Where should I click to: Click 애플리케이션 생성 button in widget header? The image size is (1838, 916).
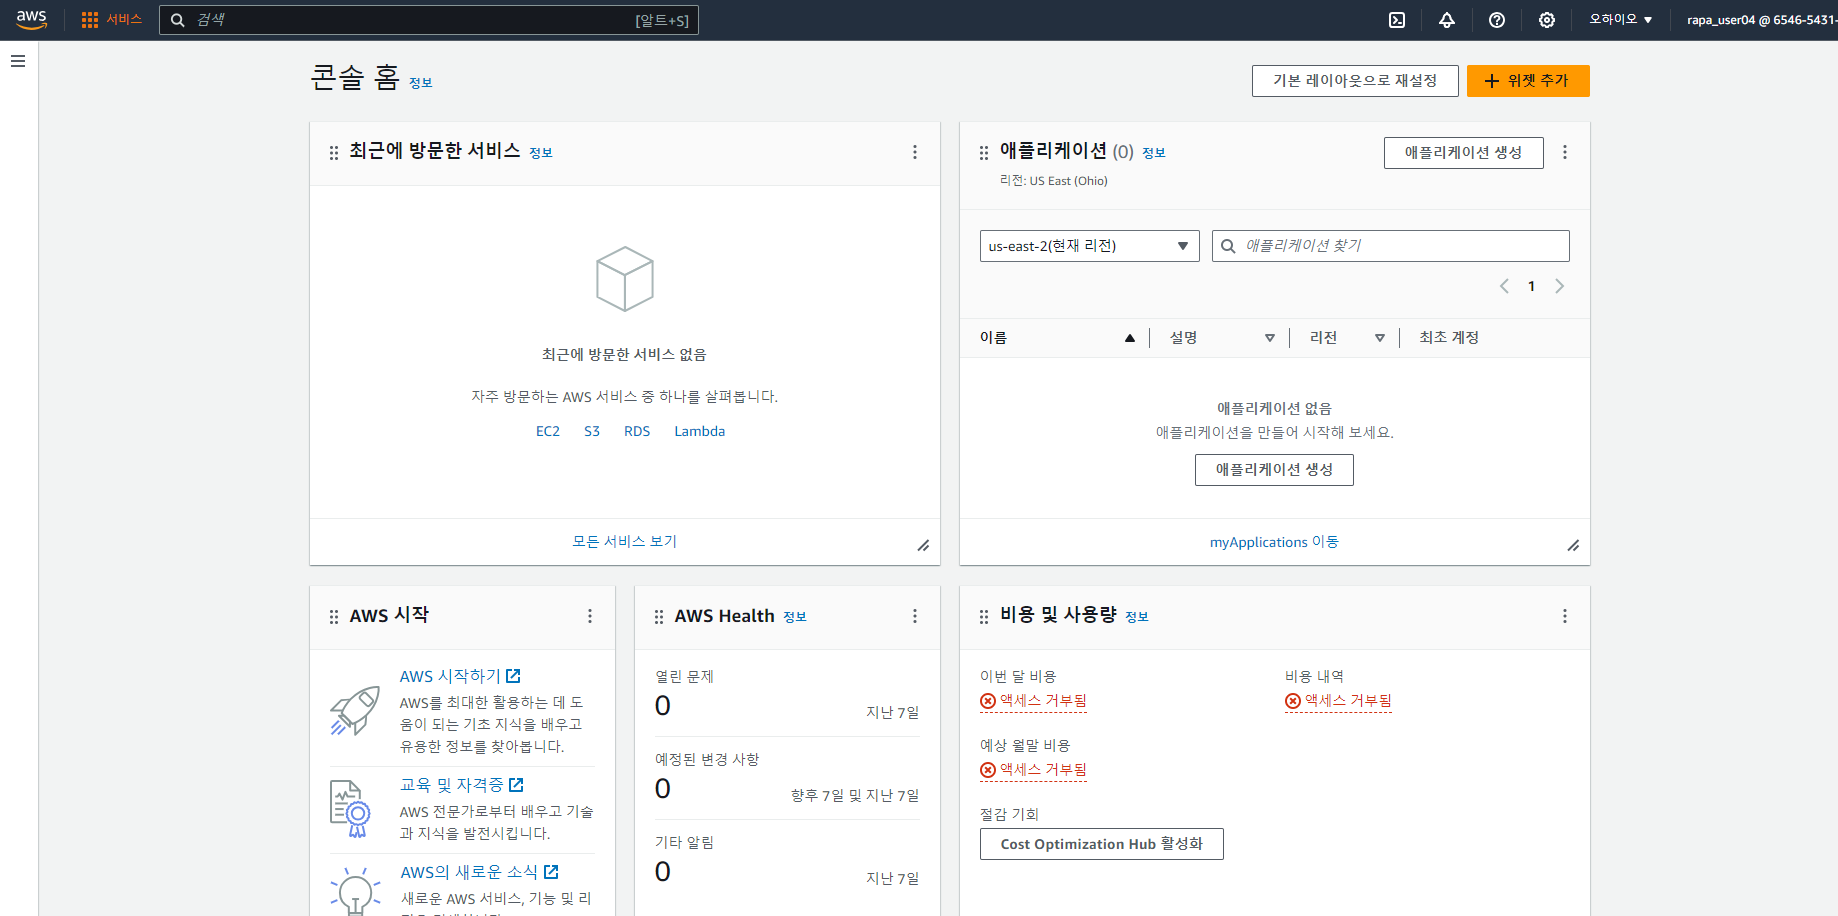click(1464, 153)
